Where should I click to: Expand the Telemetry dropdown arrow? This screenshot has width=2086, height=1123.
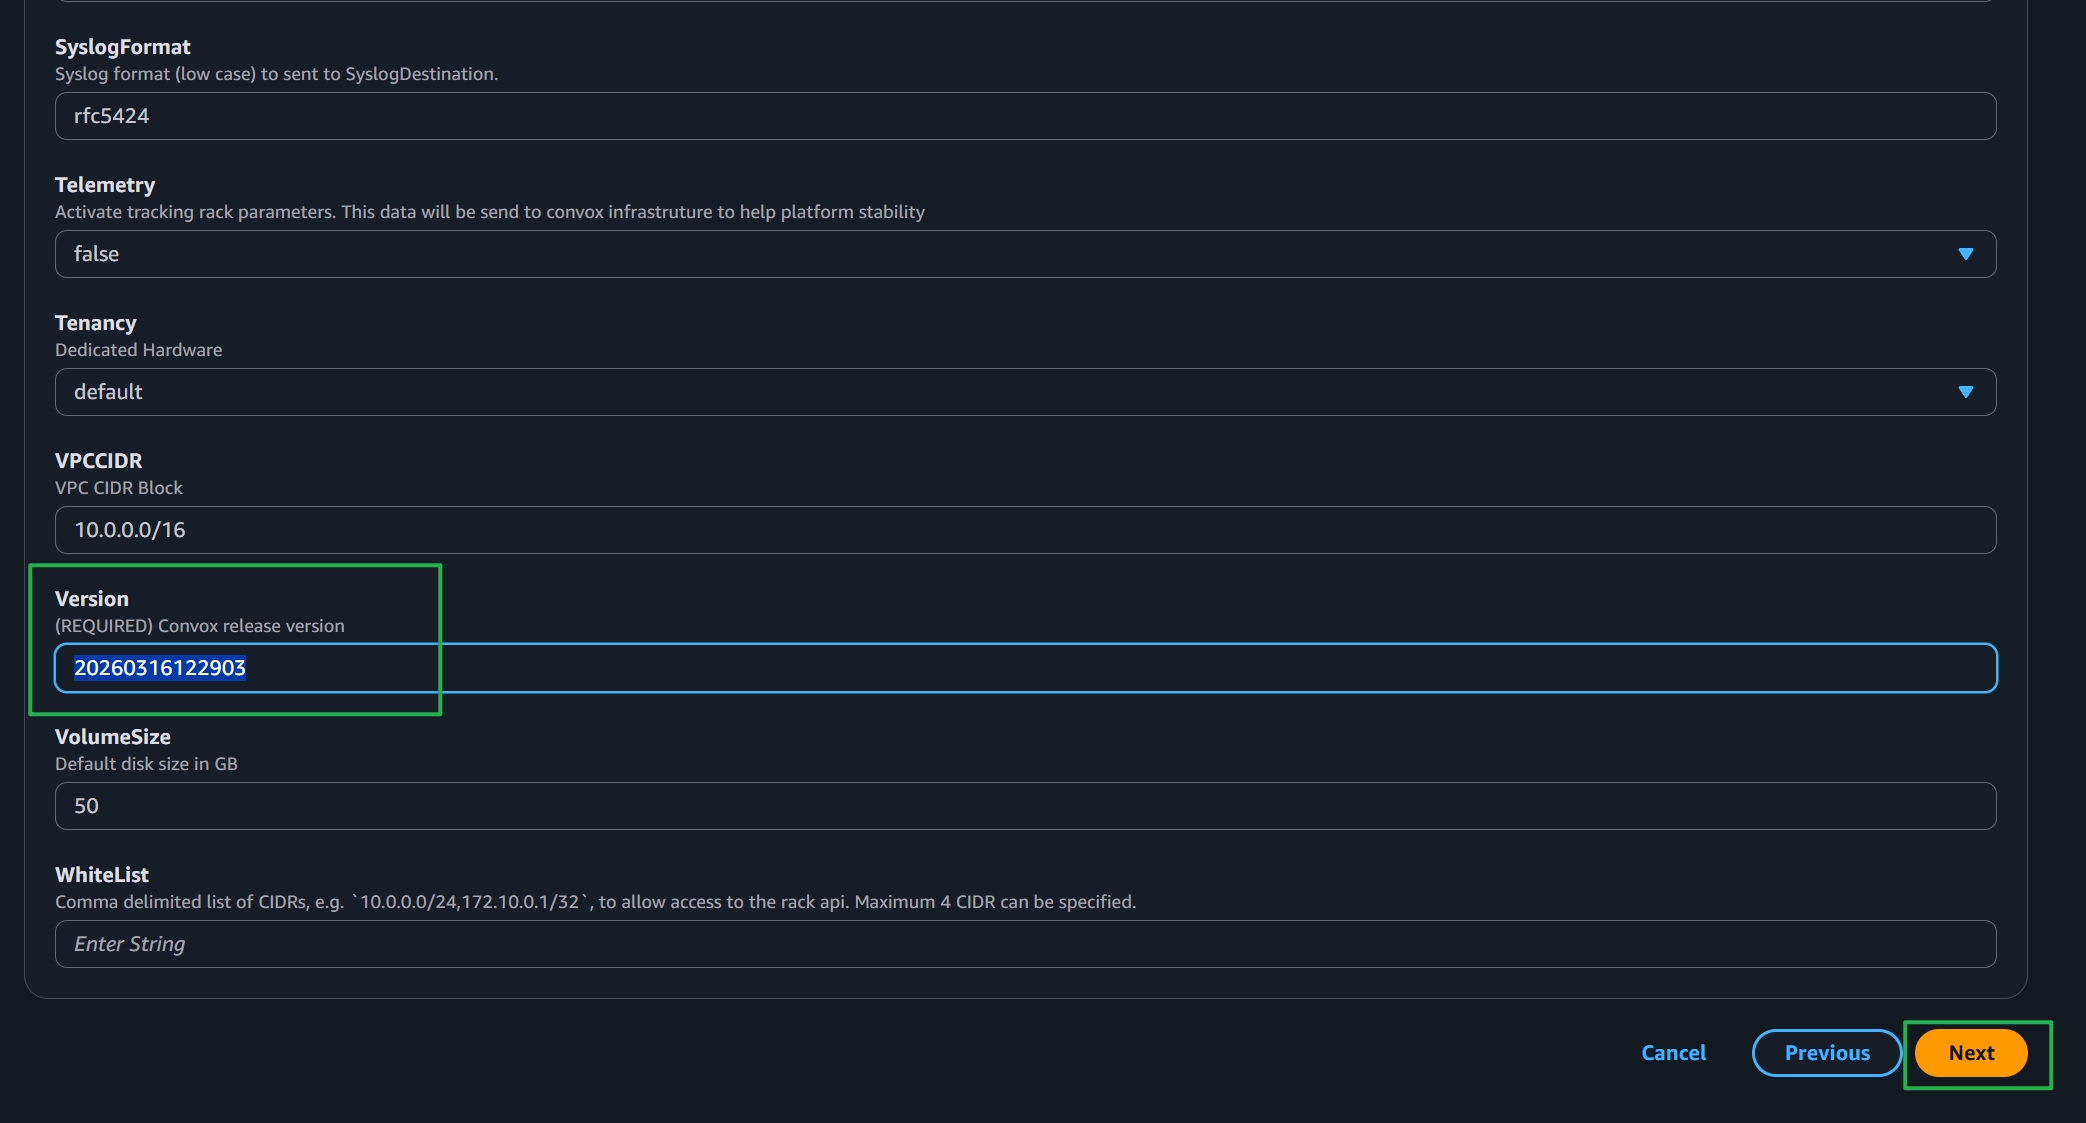point(1965,254)
